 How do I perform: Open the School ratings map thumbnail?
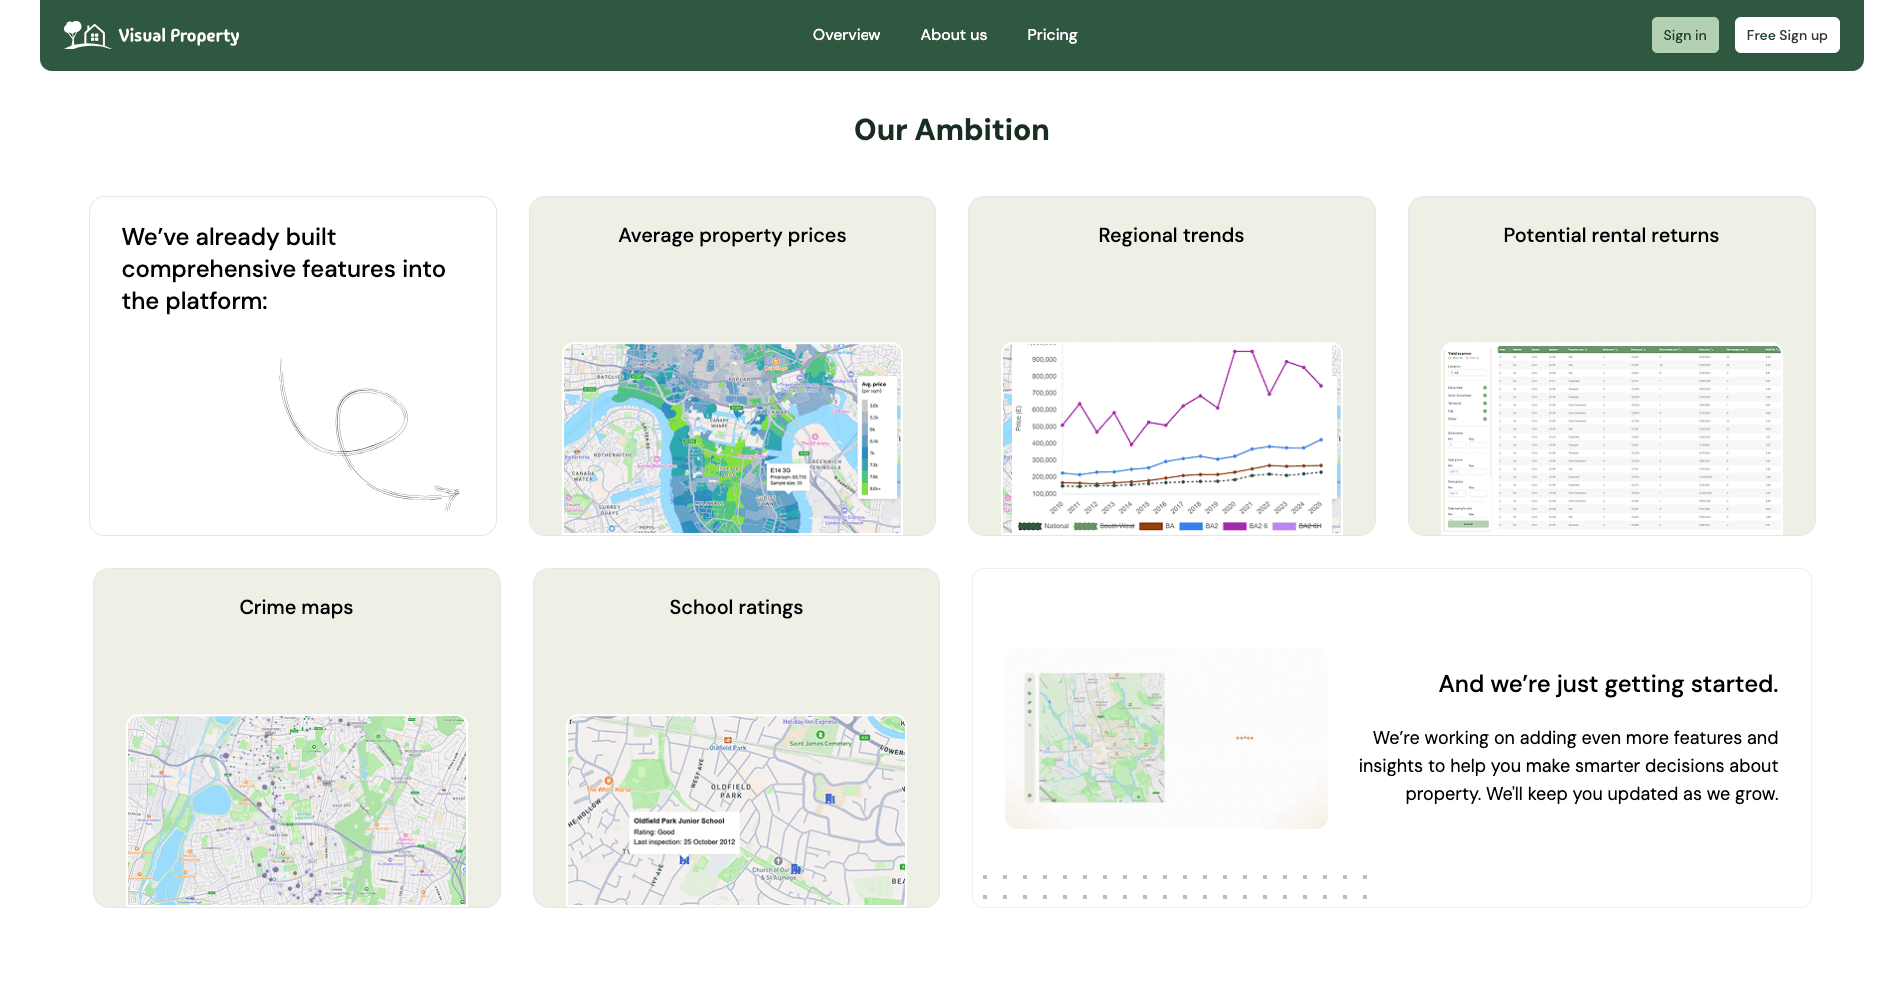[x=736, y=810]
